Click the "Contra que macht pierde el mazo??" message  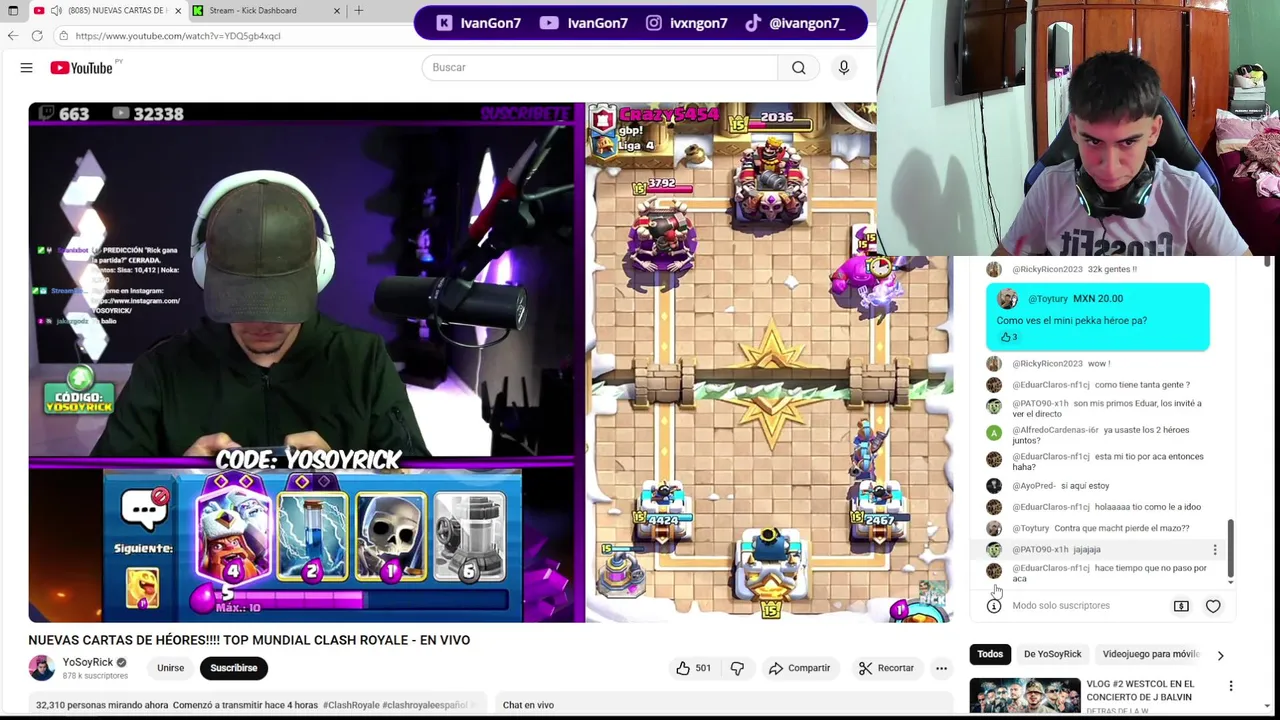point(1122,528)
